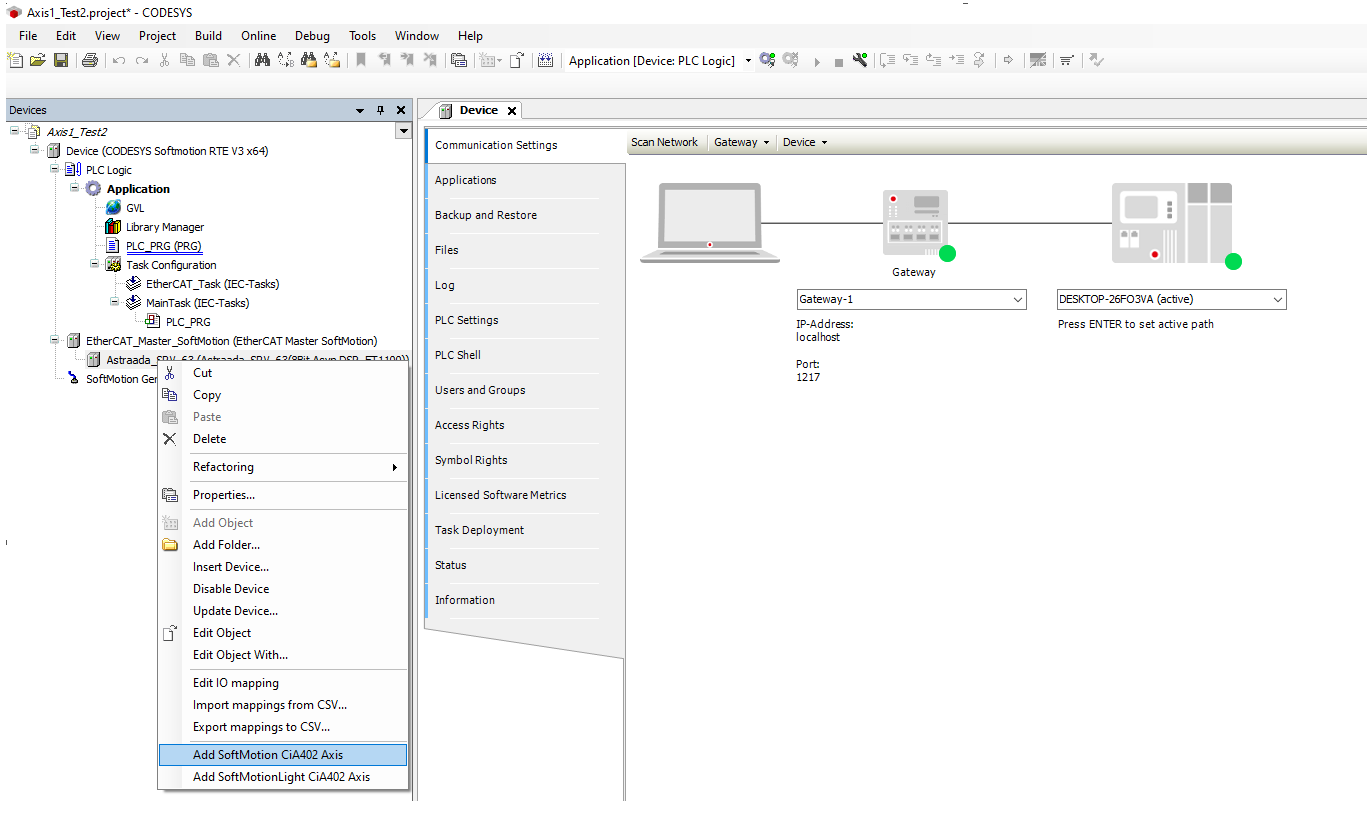Click the Print toolbar icon
1370x814 pixels.
tap(90, 61)
